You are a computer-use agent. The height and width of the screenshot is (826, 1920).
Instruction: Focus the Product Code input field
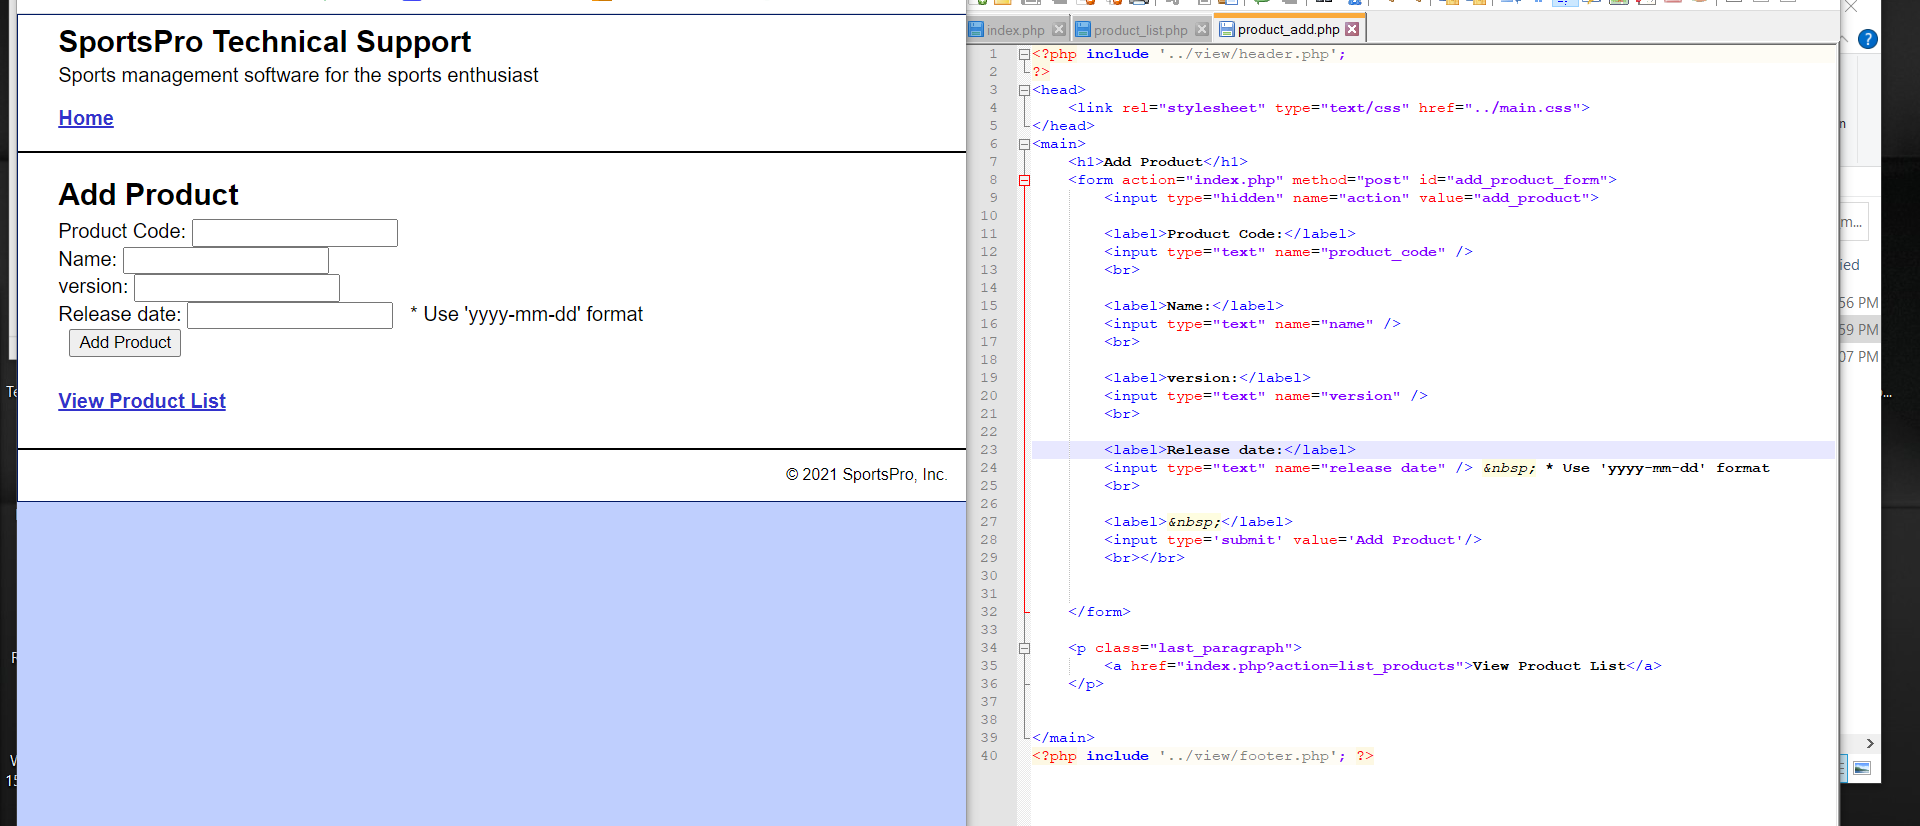pyautogui.click(x=295, y=233)
